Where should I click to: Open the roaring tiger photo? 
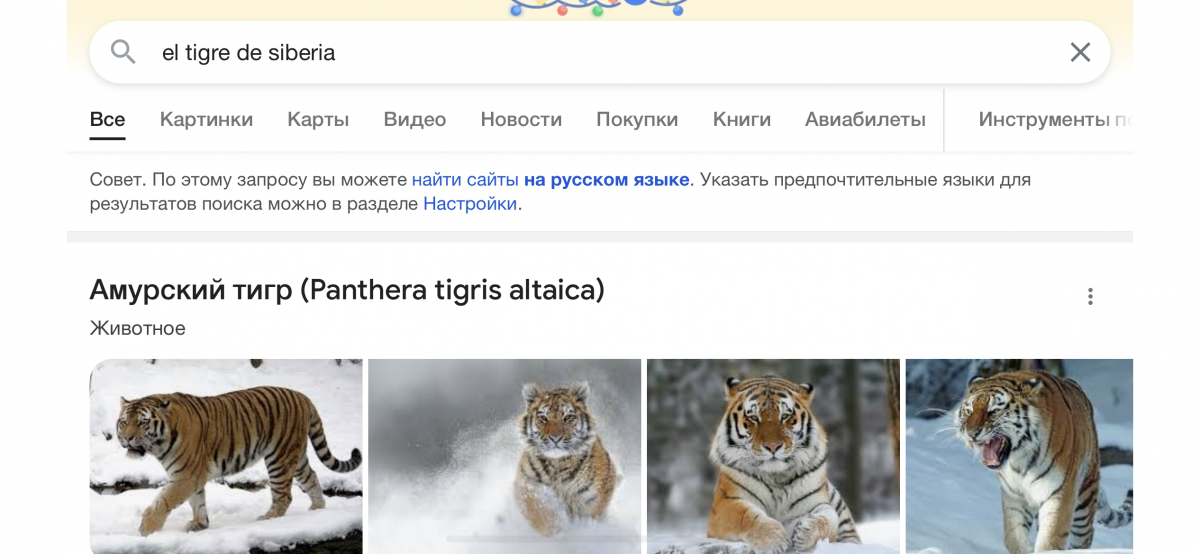pyautogui.click(x=1018, y=455)
